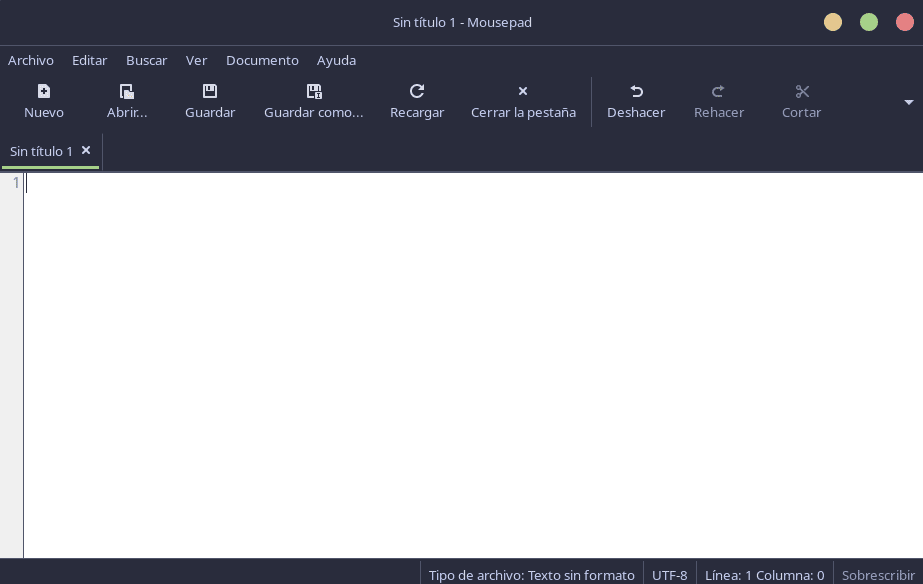The width and height of the screenshot is (923, 584).
Task: Open the file type selector in status bar
Action: click(x=531, y=575)
